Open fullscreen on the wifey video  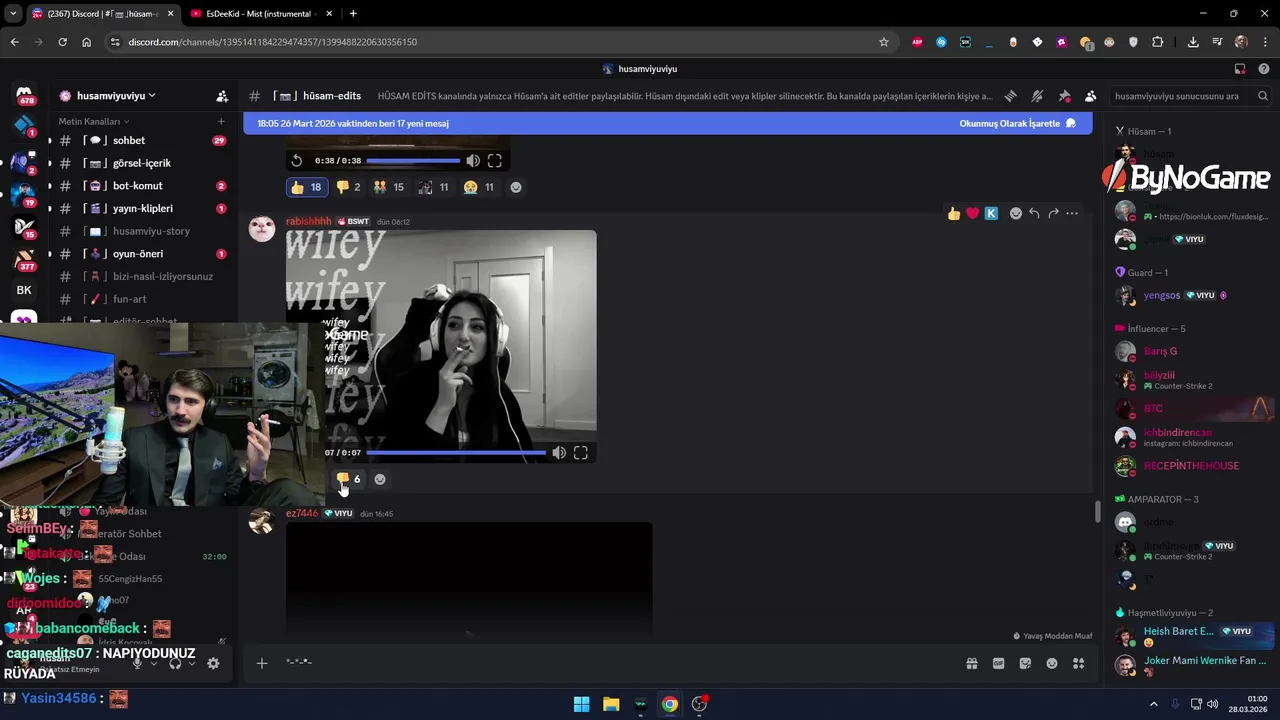click(580, 453)
